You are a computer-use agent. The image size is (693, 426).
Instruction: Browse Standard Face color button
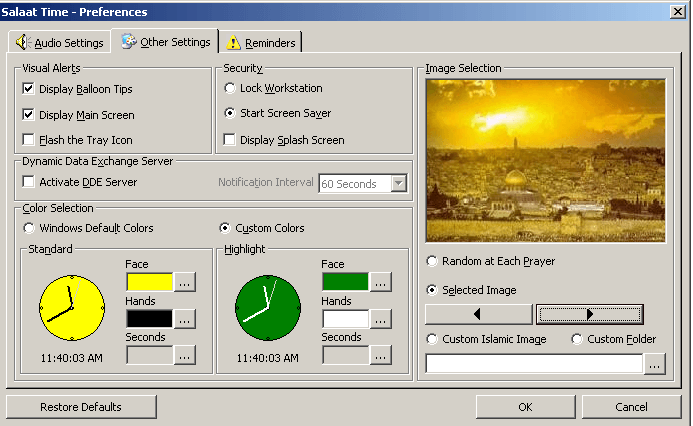[x=185, y=282]
